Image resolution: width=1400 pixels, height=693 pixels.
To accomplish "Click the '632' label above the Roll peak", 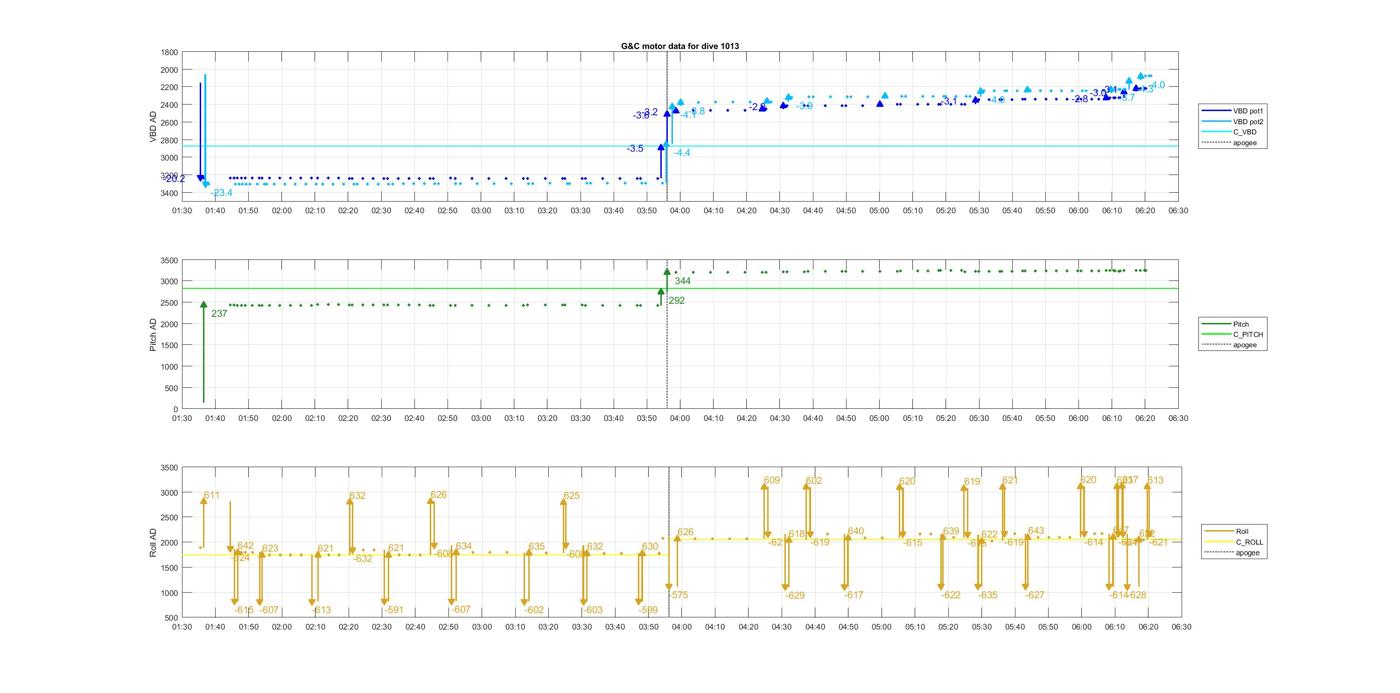I will click(x=357, y=496).
